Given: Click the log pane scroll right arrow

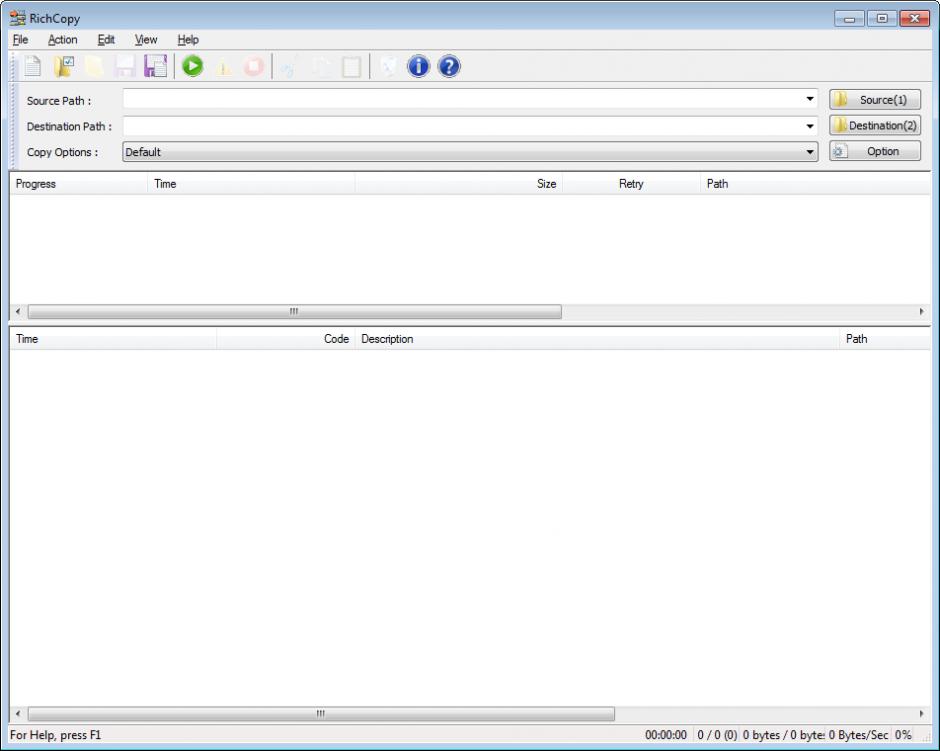Looking at the screenshot, I should point(922,714).
